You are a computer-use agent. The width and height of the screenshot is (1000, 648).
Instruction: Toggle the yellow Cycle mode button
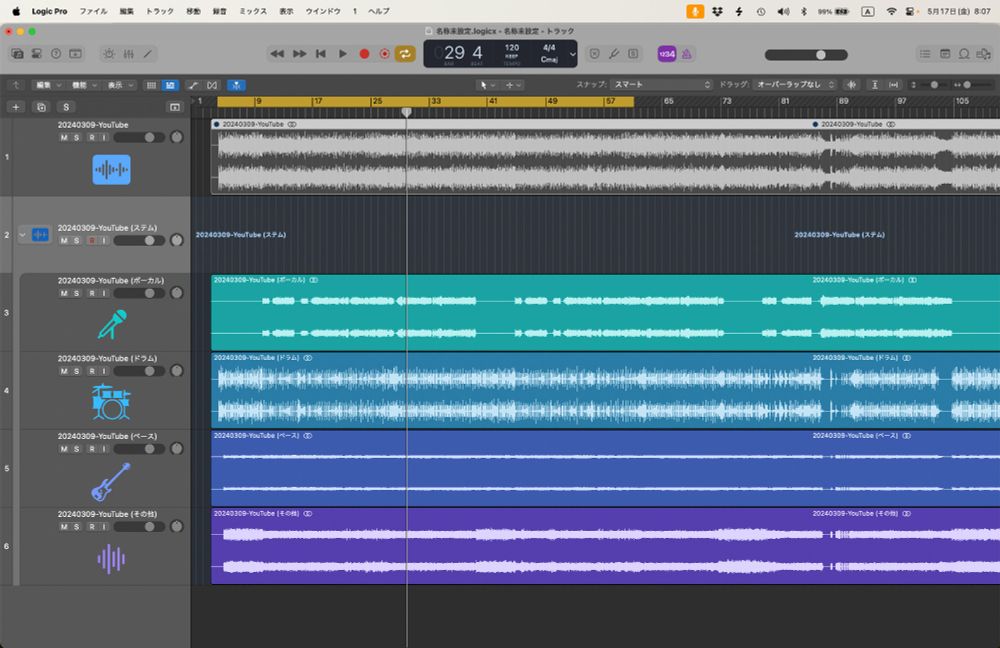tap(405, 54)
